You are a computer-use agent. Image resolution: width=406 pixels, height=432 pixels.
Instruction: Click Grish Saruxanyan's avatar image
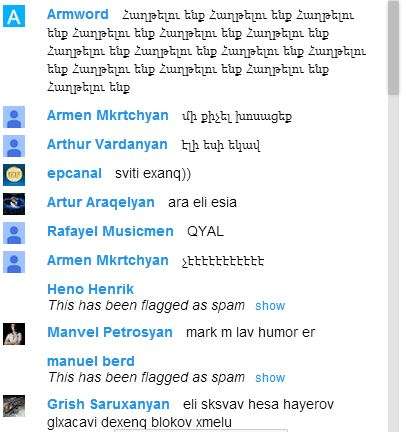coord(14,406)
